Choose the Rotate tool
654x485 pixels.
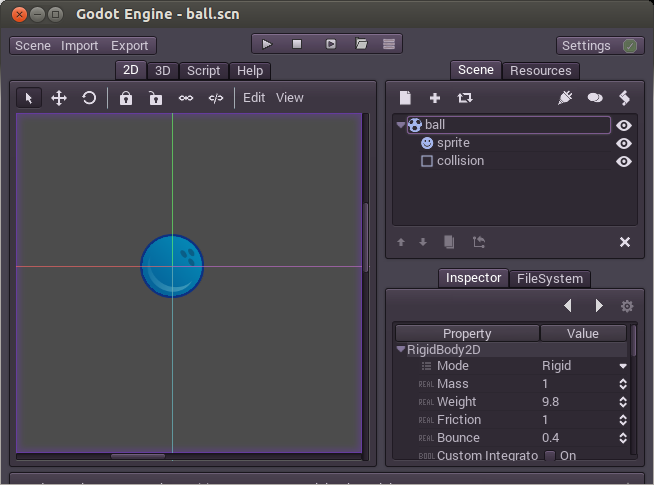pyautogui.click(x=89, y=98)
